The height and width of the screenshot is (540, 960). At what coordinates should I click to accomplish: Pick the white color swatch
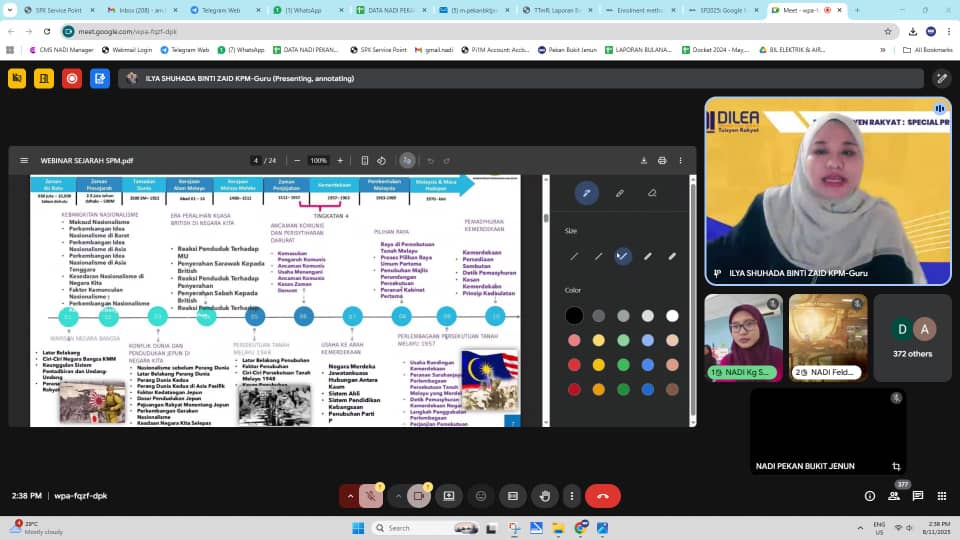pos(672,316)
